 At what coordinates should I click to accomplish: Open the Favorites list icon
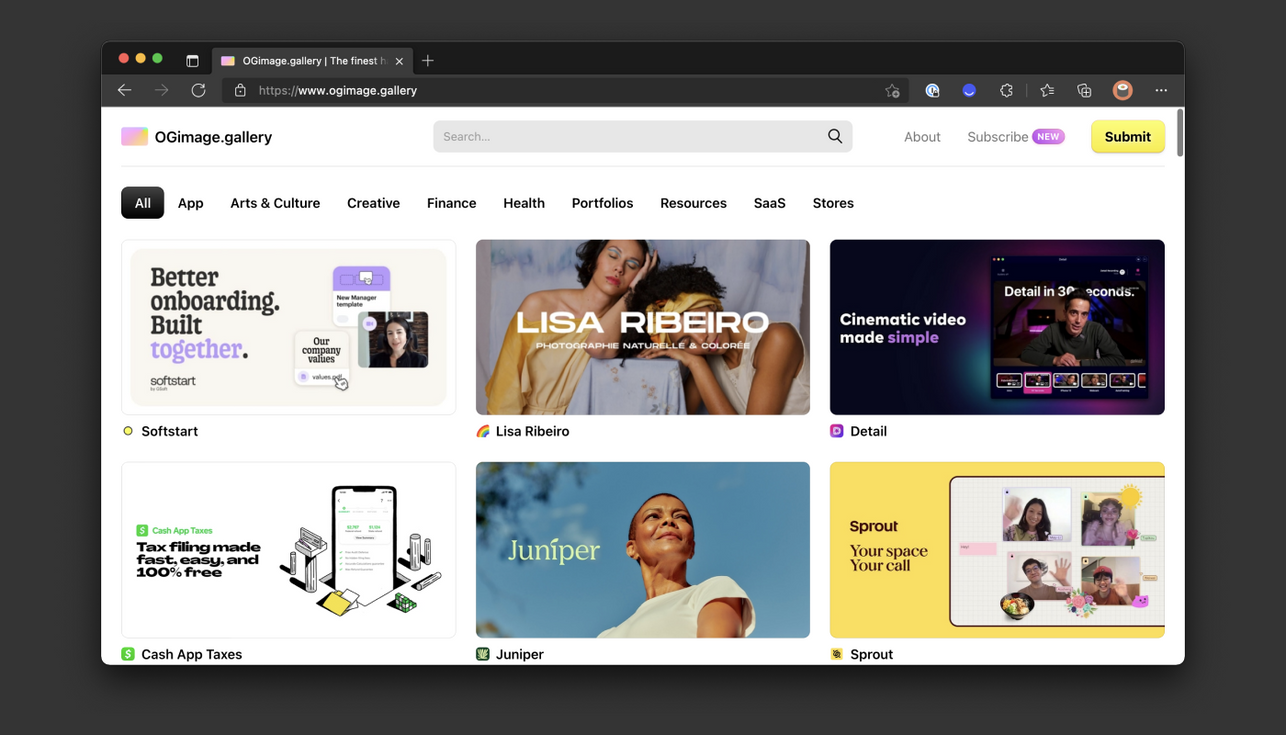1047,91
